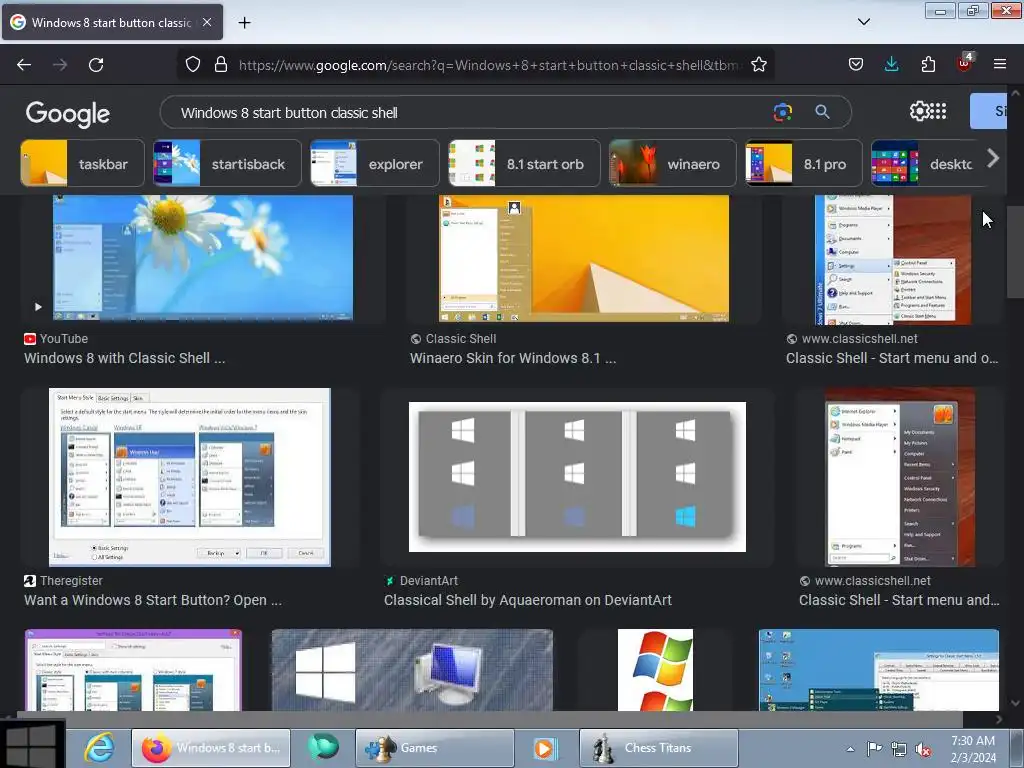Open the colorful Windows flag logo thumbnail
Image resolution: width=1024 pixels, height=768 pixels.
point(655,670)
